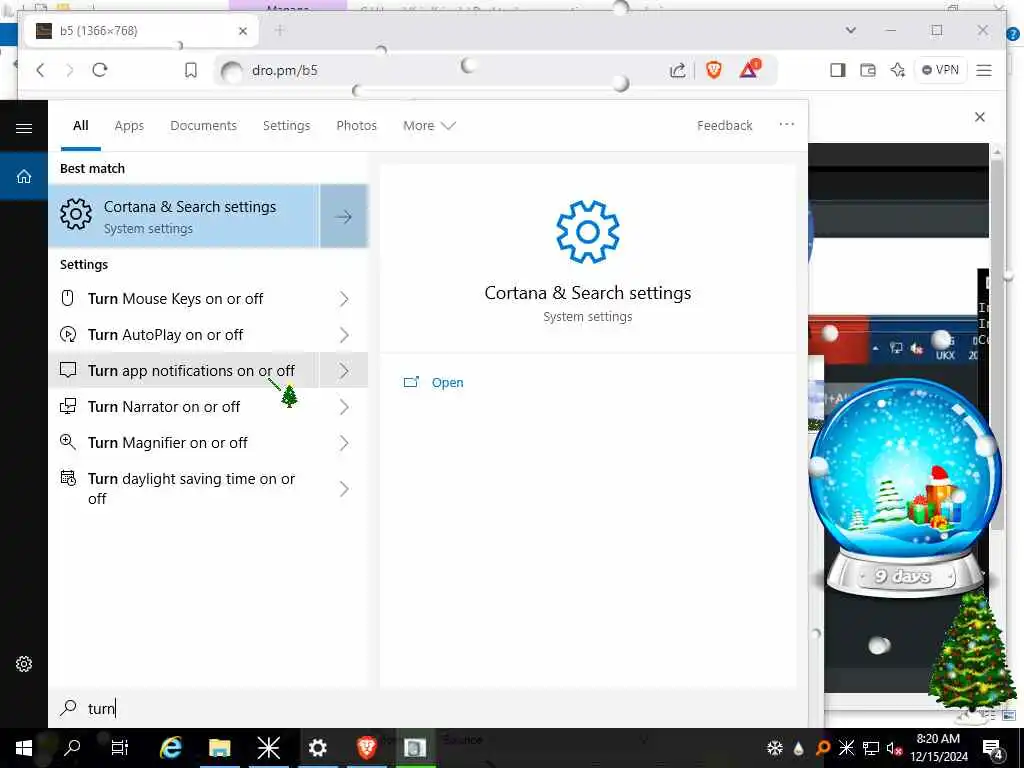The image size is (1024, 768).
Task: Open Task View in taskbar
Action: tap(120, 748)
